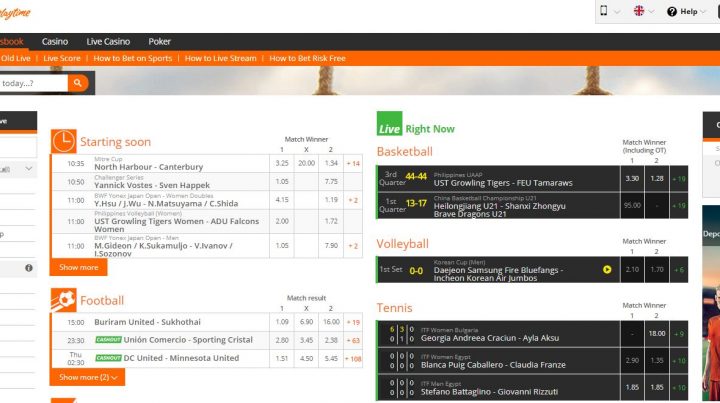Select odds 1.34 for Canterbury

click(x=331, y=163)
